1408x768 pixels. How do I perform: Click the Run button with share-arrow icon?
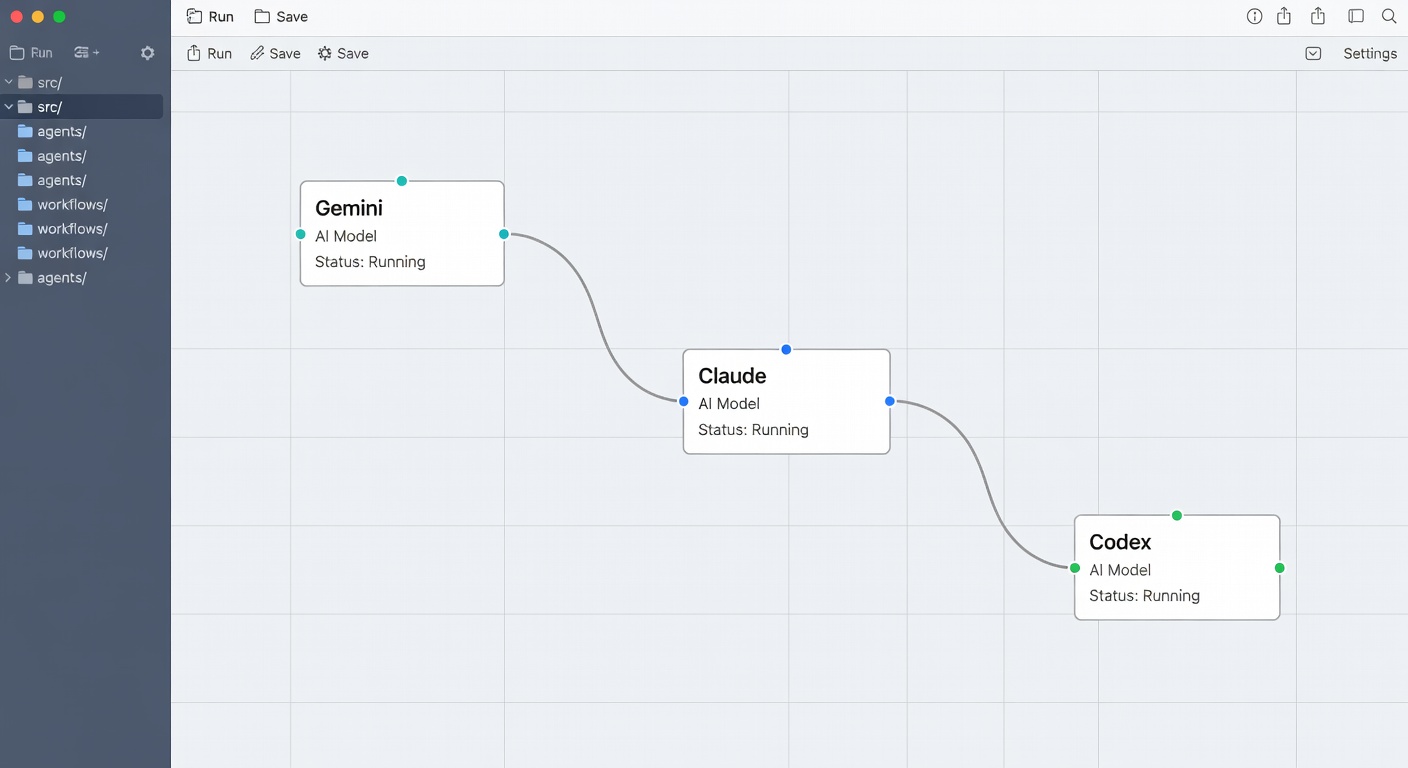point(209,54)
